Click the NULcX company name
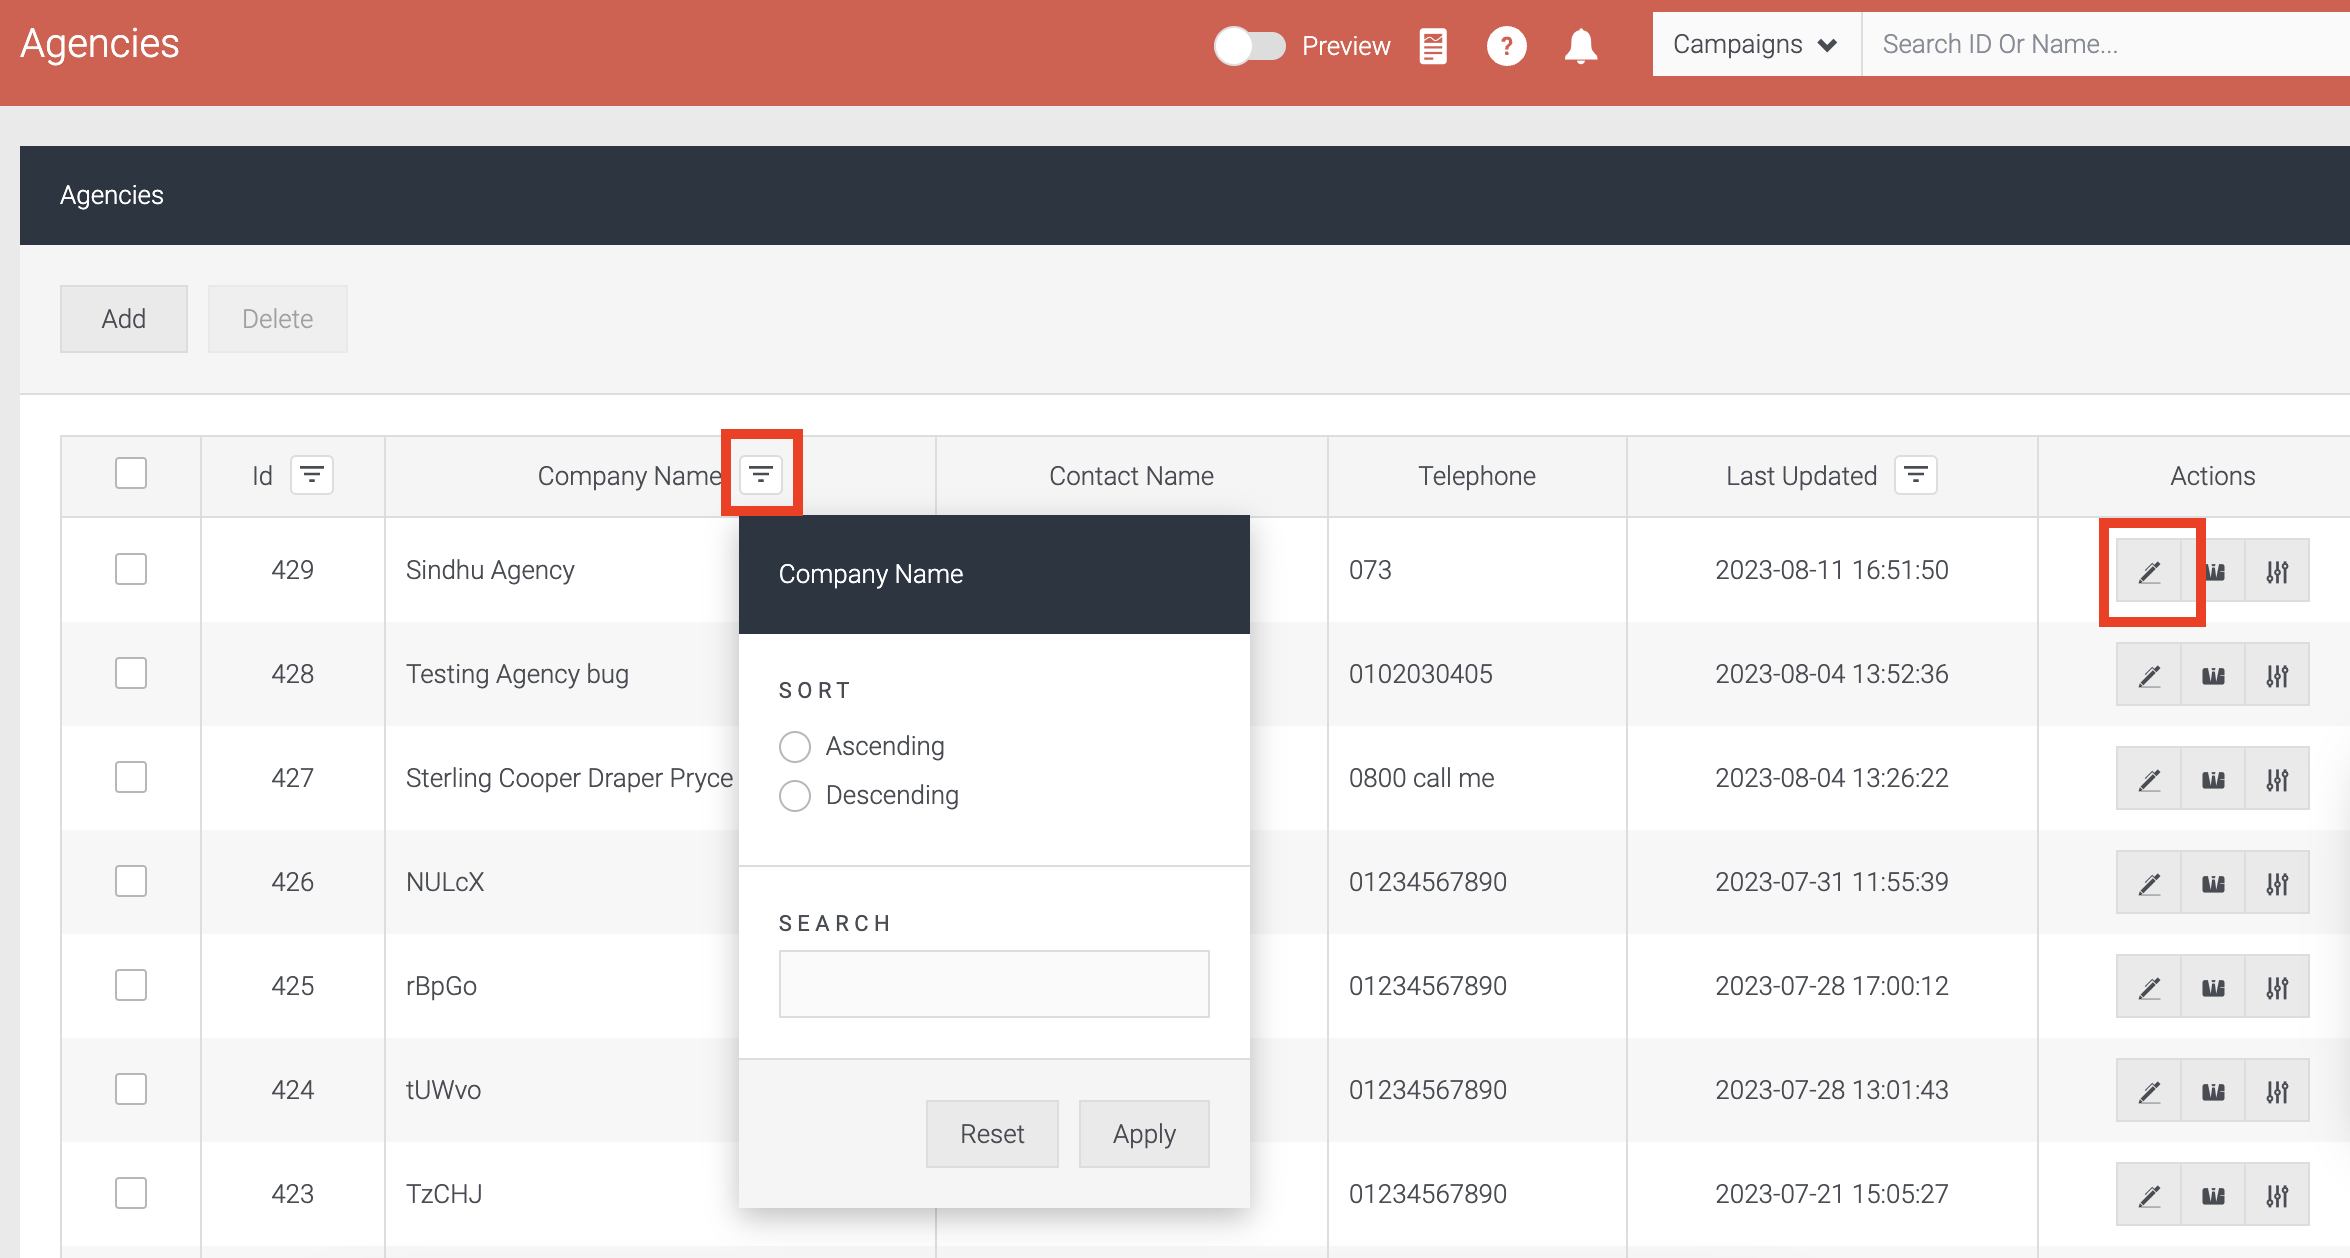The height and width of the screenshot is (1258, 2350). (445, 882)
